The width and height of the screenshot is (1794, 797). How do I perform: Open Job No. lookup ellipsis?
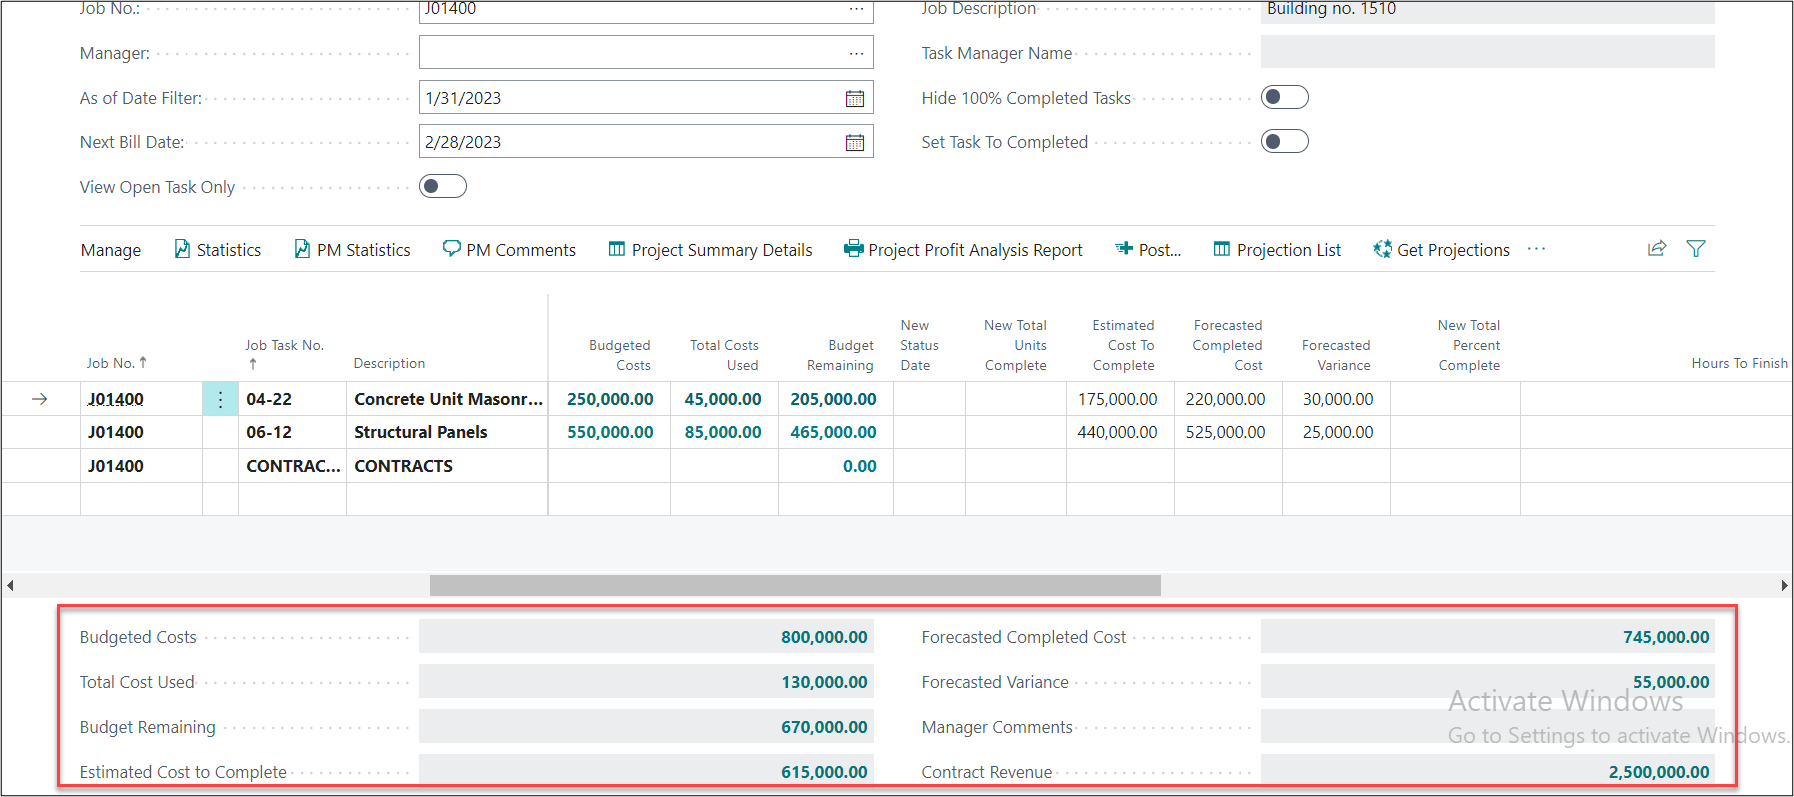[856, 9]
